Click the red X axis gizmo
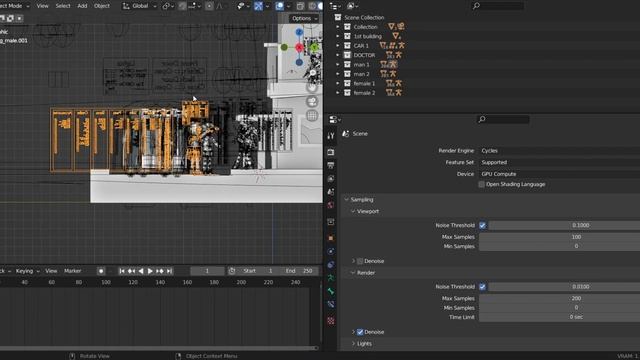 point(299,47)
